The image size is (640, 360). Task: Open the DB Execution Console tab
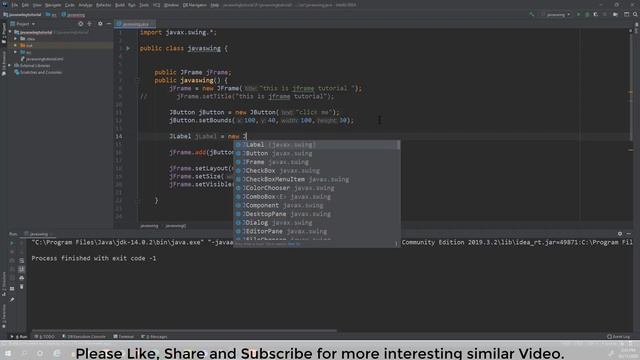click(84, 337)
